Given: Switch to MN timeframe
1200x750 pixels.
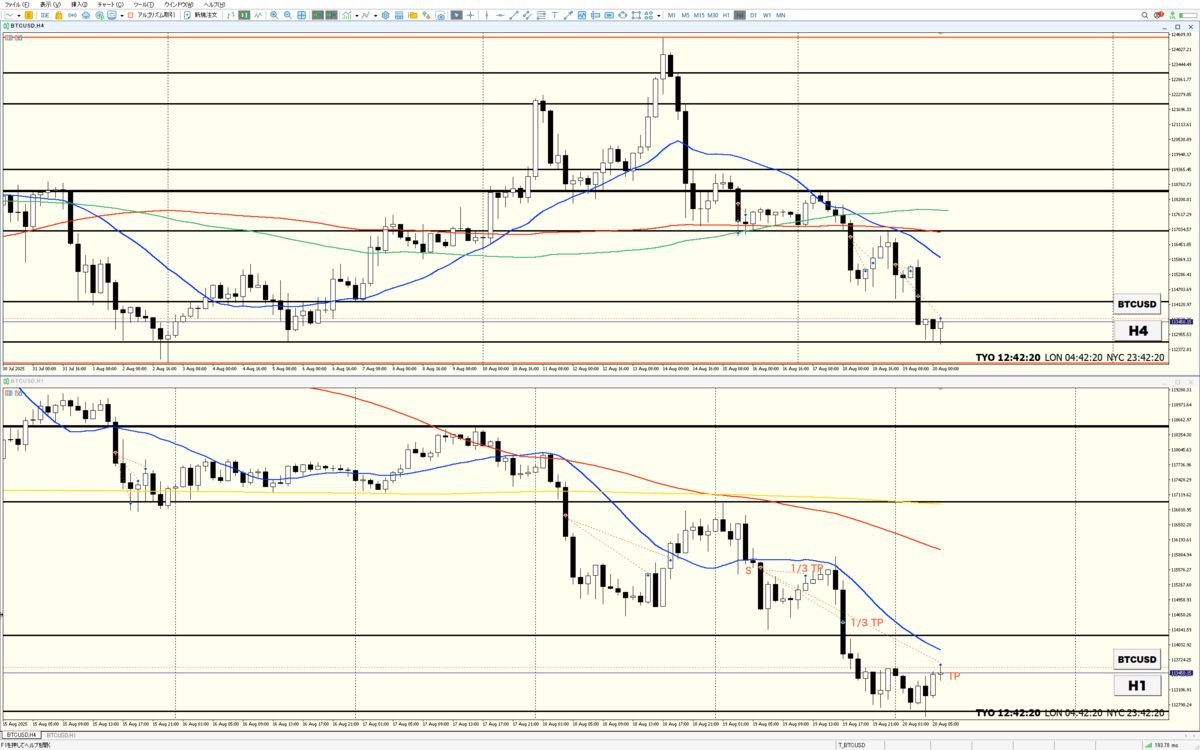Looking at the screenshot, I should 781,15.
